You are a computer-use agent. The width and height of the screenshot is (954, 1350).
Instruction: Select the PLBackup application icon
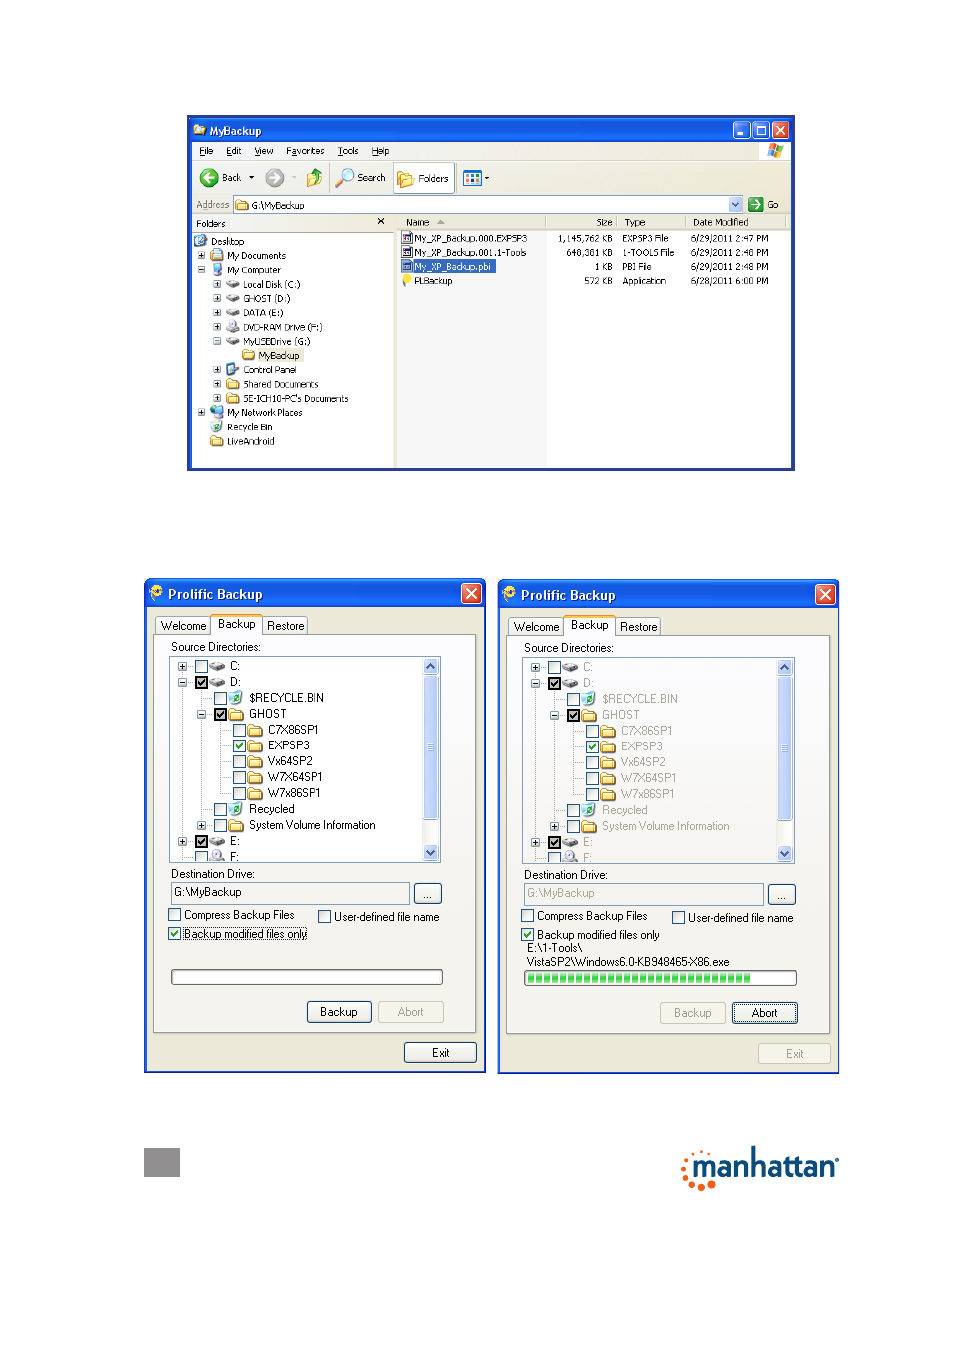[x=407, y=281]
